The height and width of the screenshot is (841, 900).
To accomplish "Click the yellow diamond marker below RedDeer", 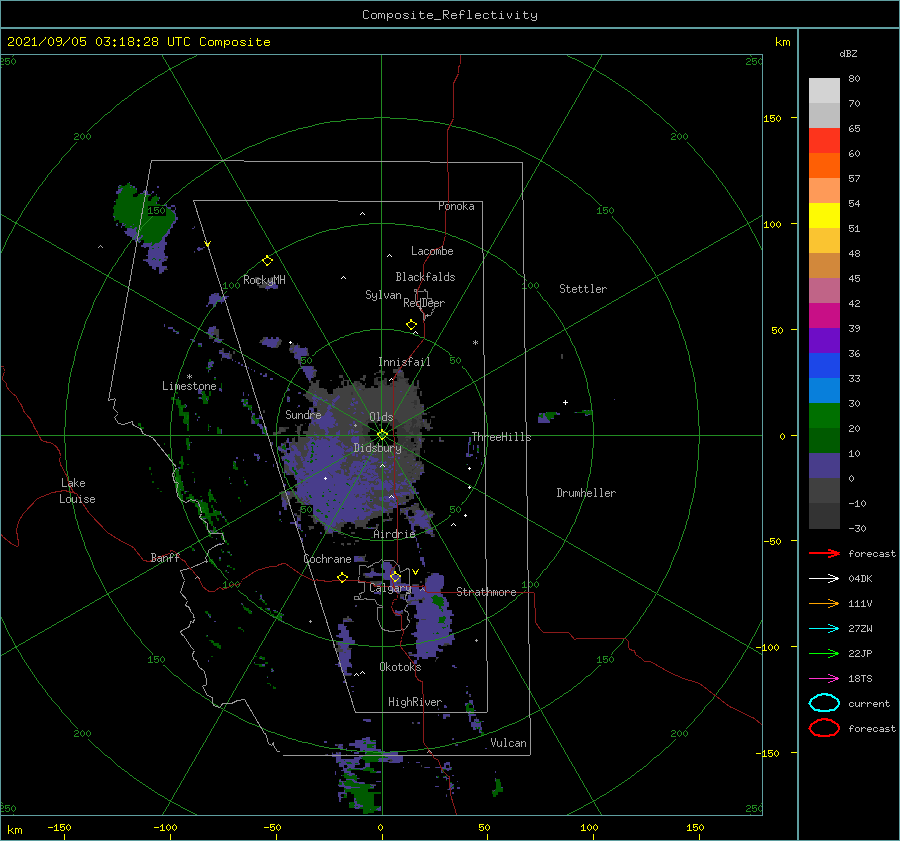I will click(x=411, y=325).
